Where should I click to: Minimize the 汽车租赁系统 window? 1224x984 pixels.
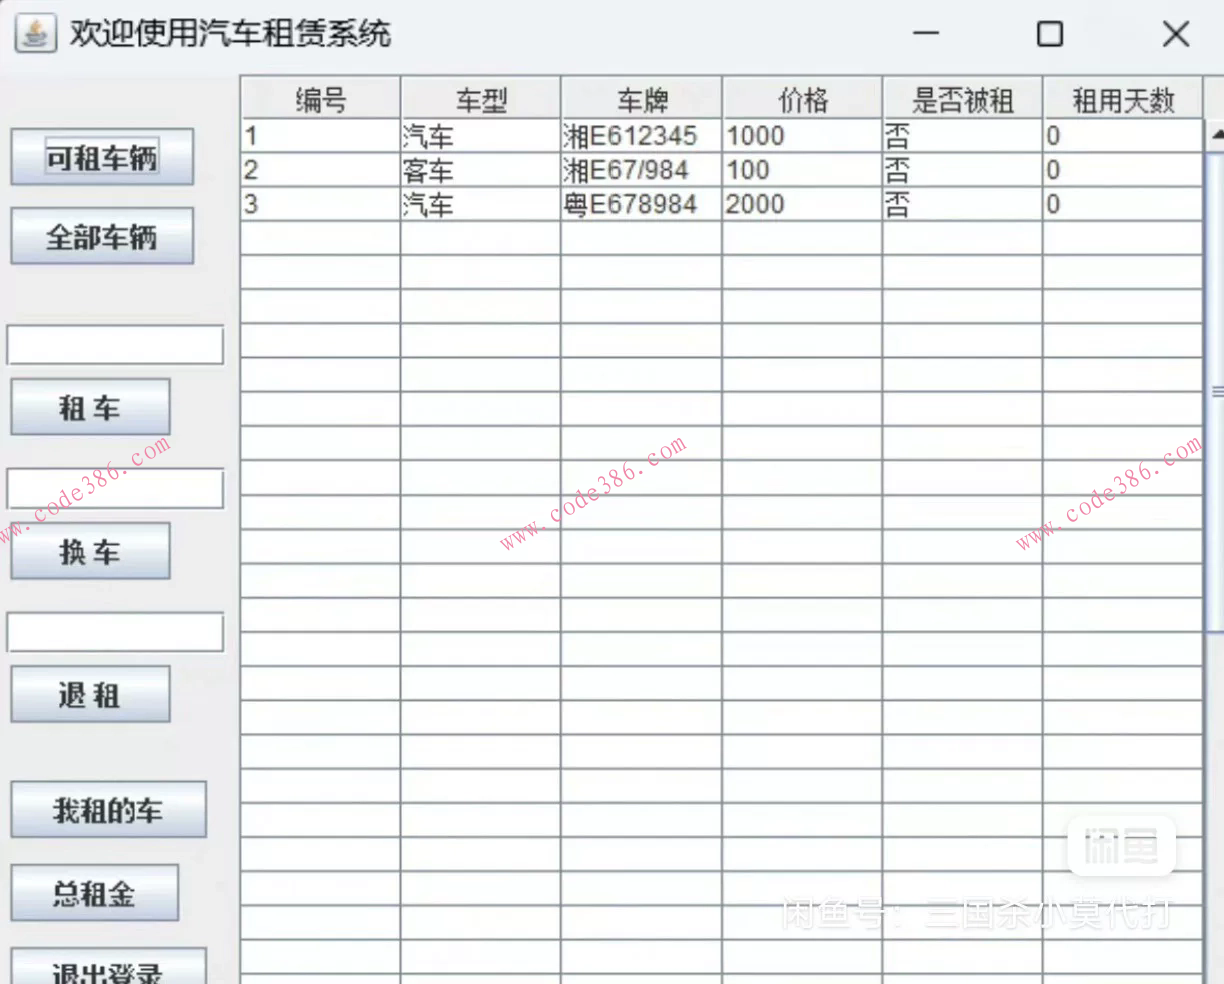pyautogui.click(x=926, y=34)
